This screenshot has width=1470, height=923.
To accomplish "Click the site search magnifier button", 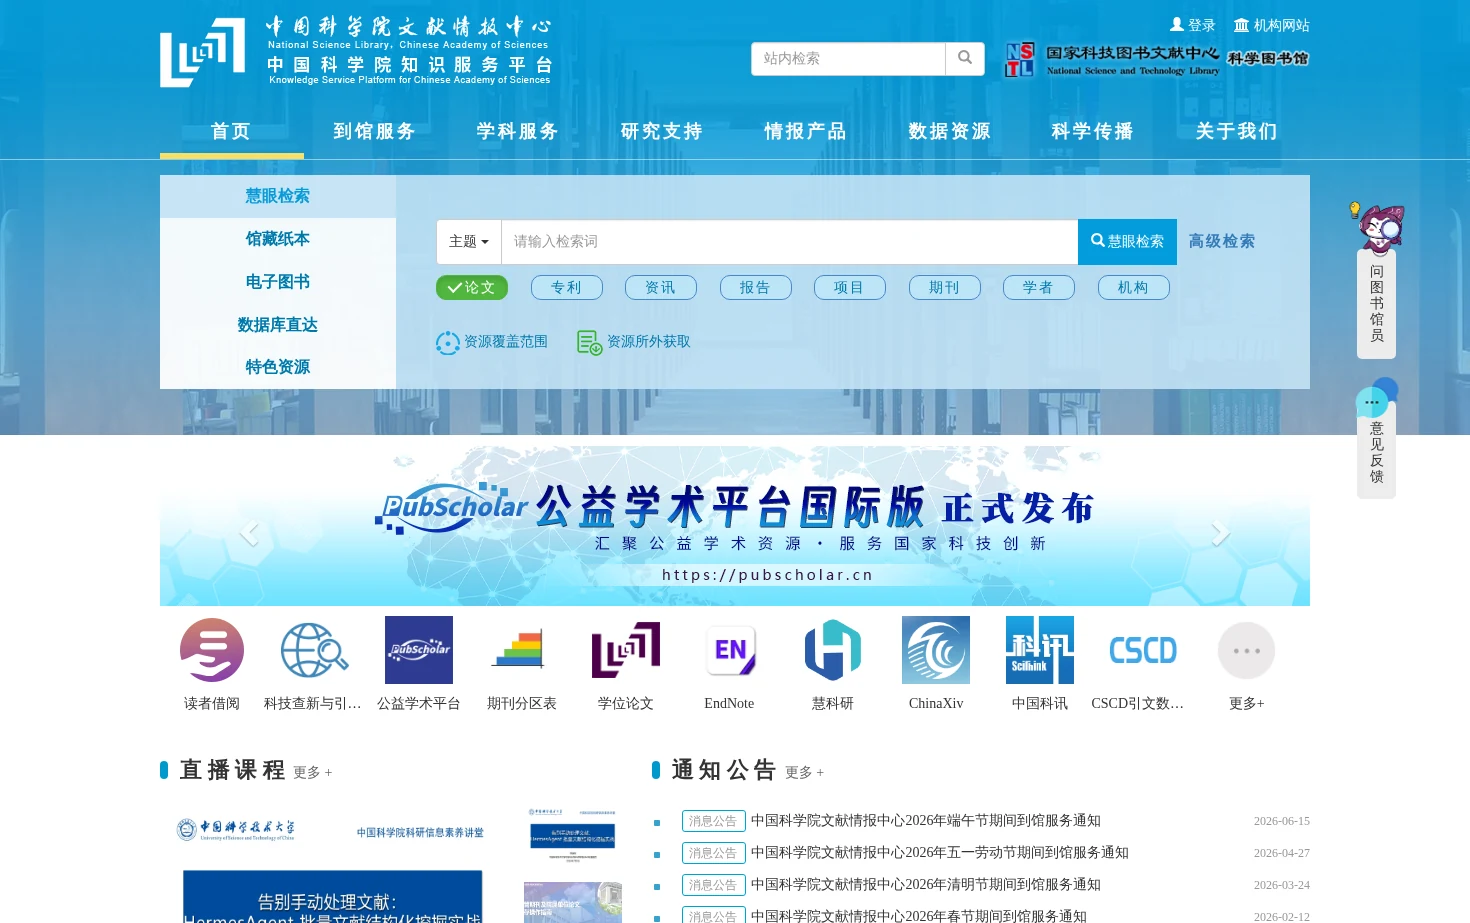I will [965, 58].
